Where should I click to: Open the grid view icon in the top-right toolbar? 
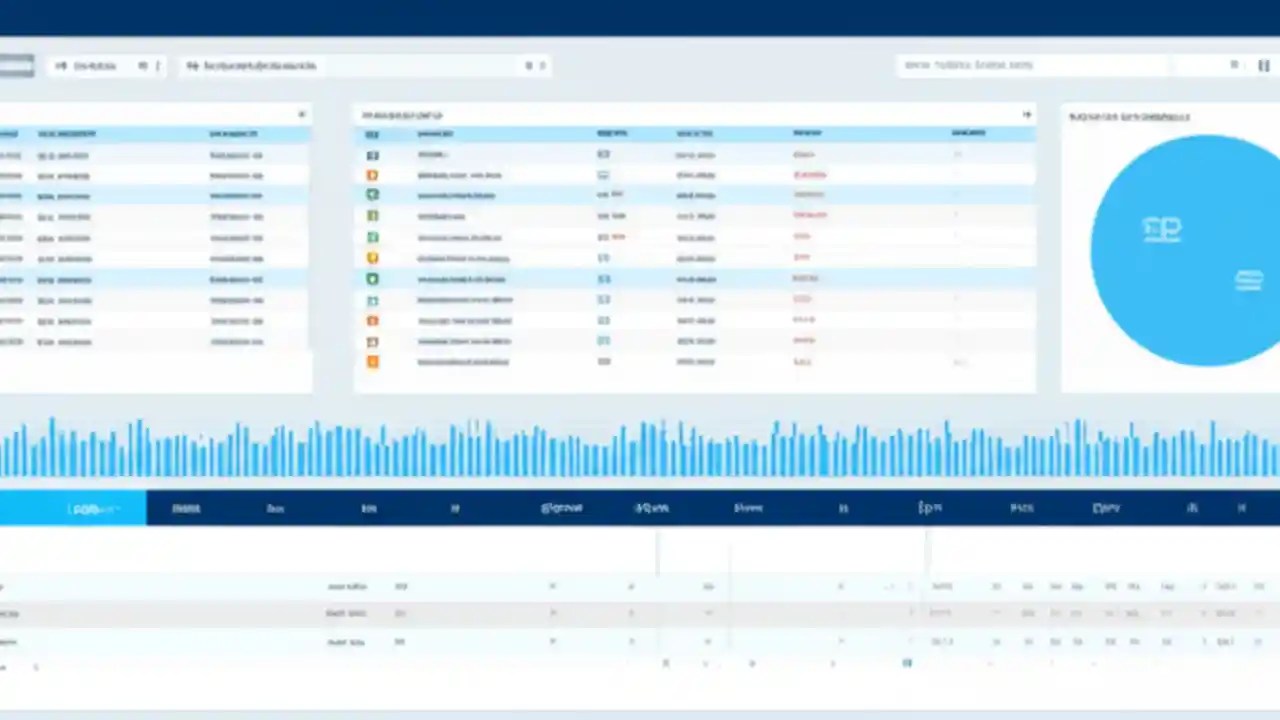pos(1263,65)
